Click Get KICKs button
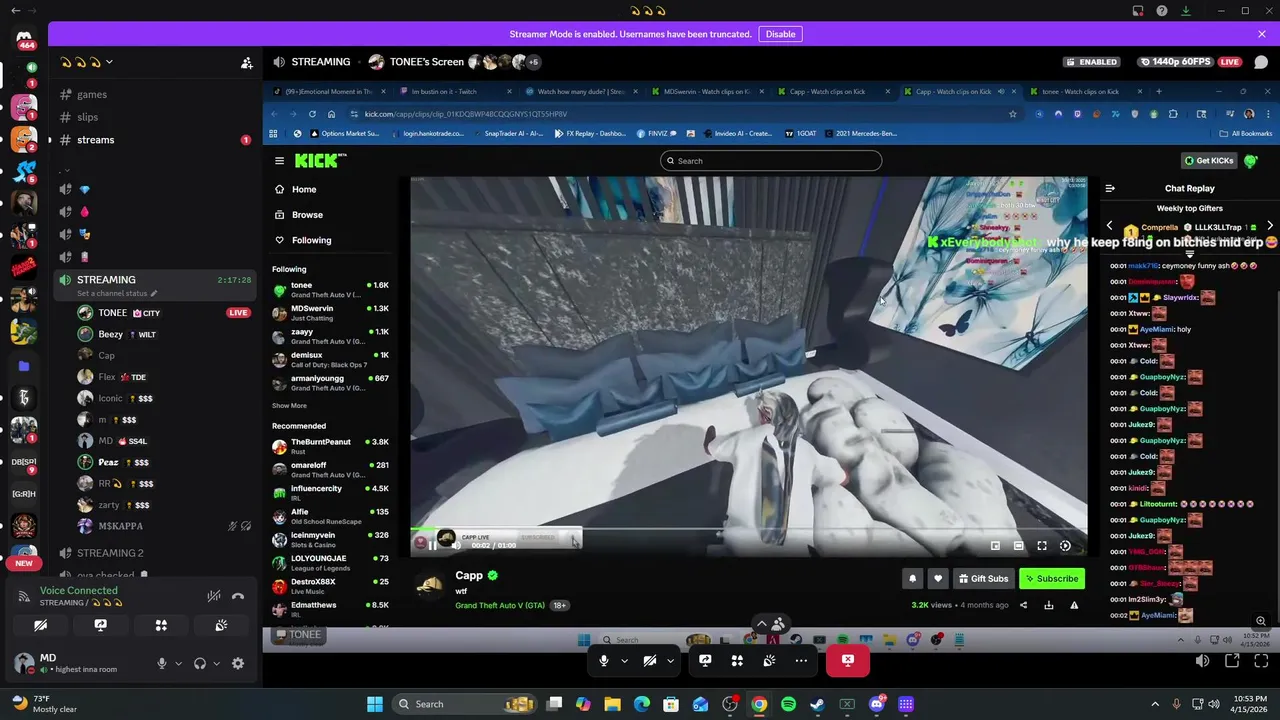The width and height of the screenshot is (1280, 720). (1209, 161)
